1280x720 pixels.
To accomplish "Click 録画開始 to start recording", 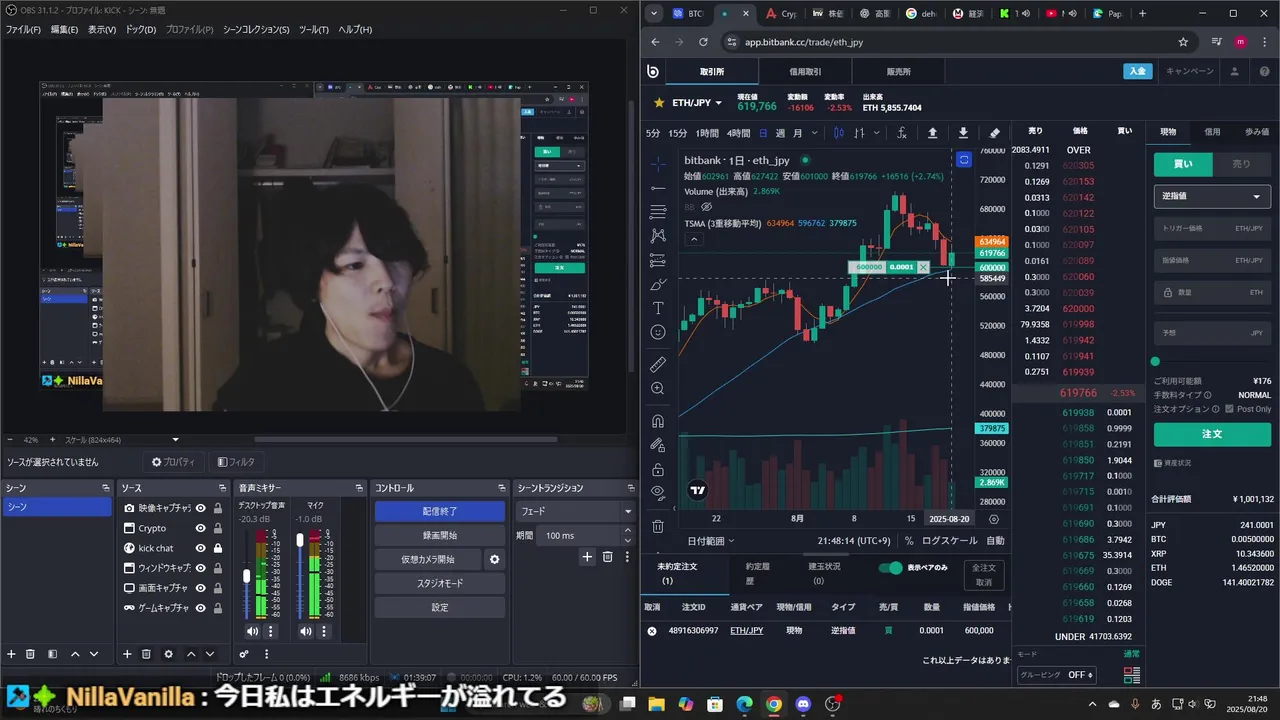I will (x=440, y=535).
